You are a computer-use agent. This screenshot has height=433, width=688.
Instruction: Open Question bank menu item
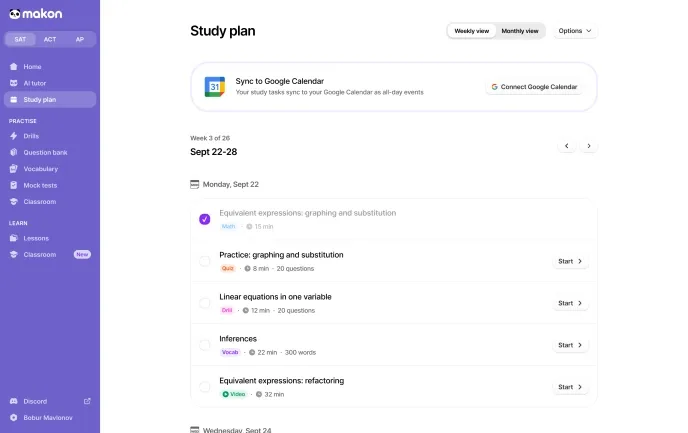point(50,152)
